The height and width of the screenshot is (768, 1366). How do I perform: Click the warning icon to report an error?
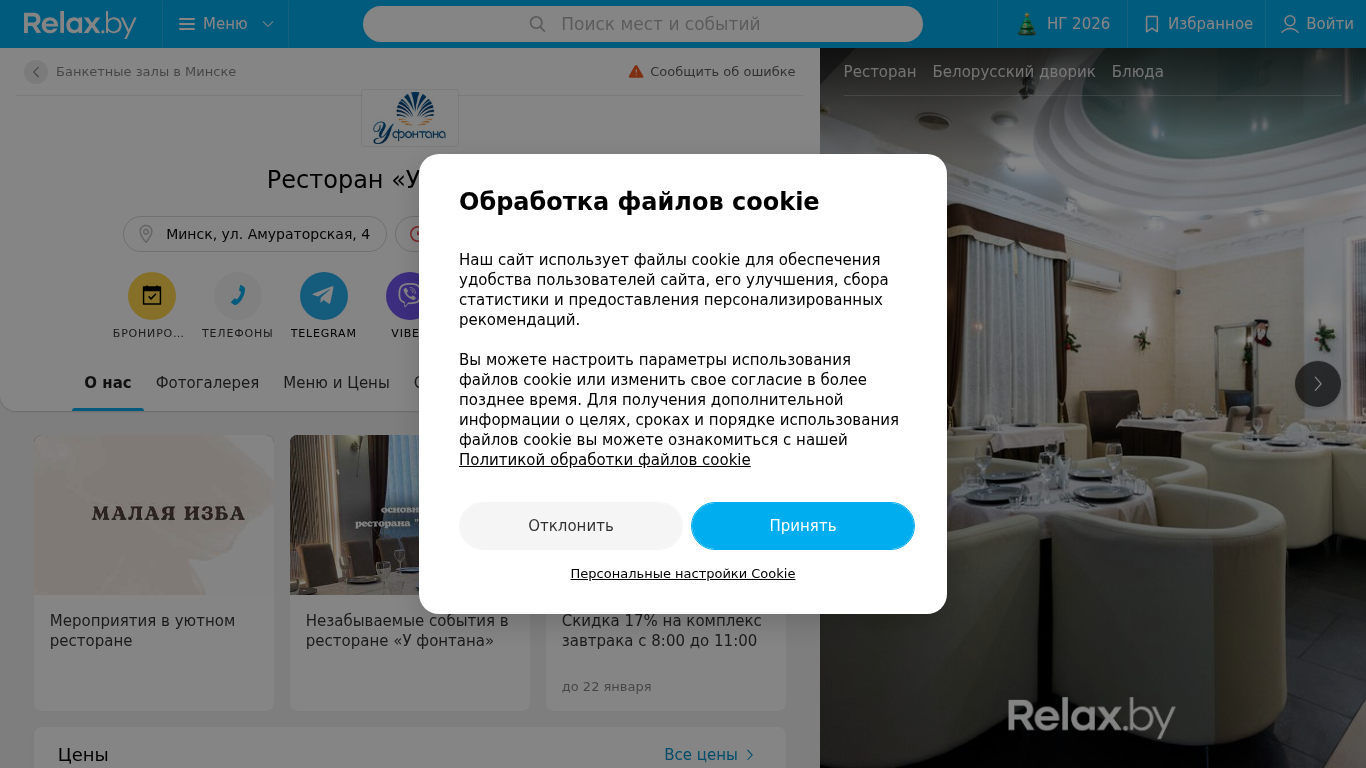point(636,72)
